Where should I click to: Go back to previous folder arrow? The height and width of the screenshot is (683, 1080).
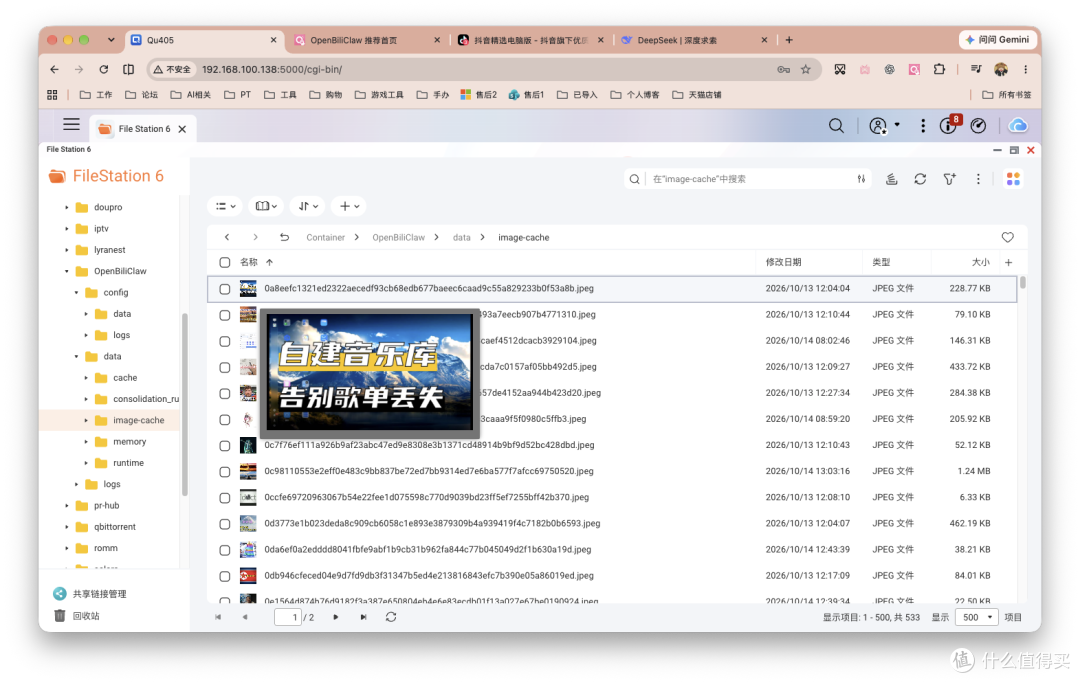(227, 238)
